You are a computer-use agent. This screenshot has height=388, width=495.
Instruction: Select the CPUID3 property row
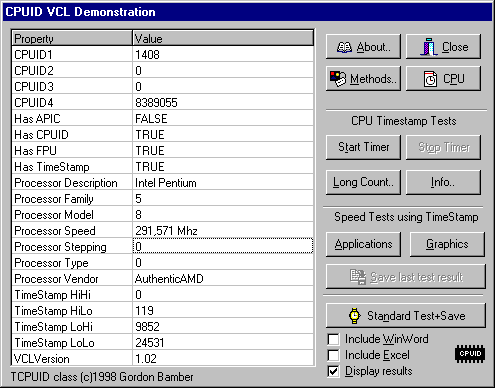[72, 86]
